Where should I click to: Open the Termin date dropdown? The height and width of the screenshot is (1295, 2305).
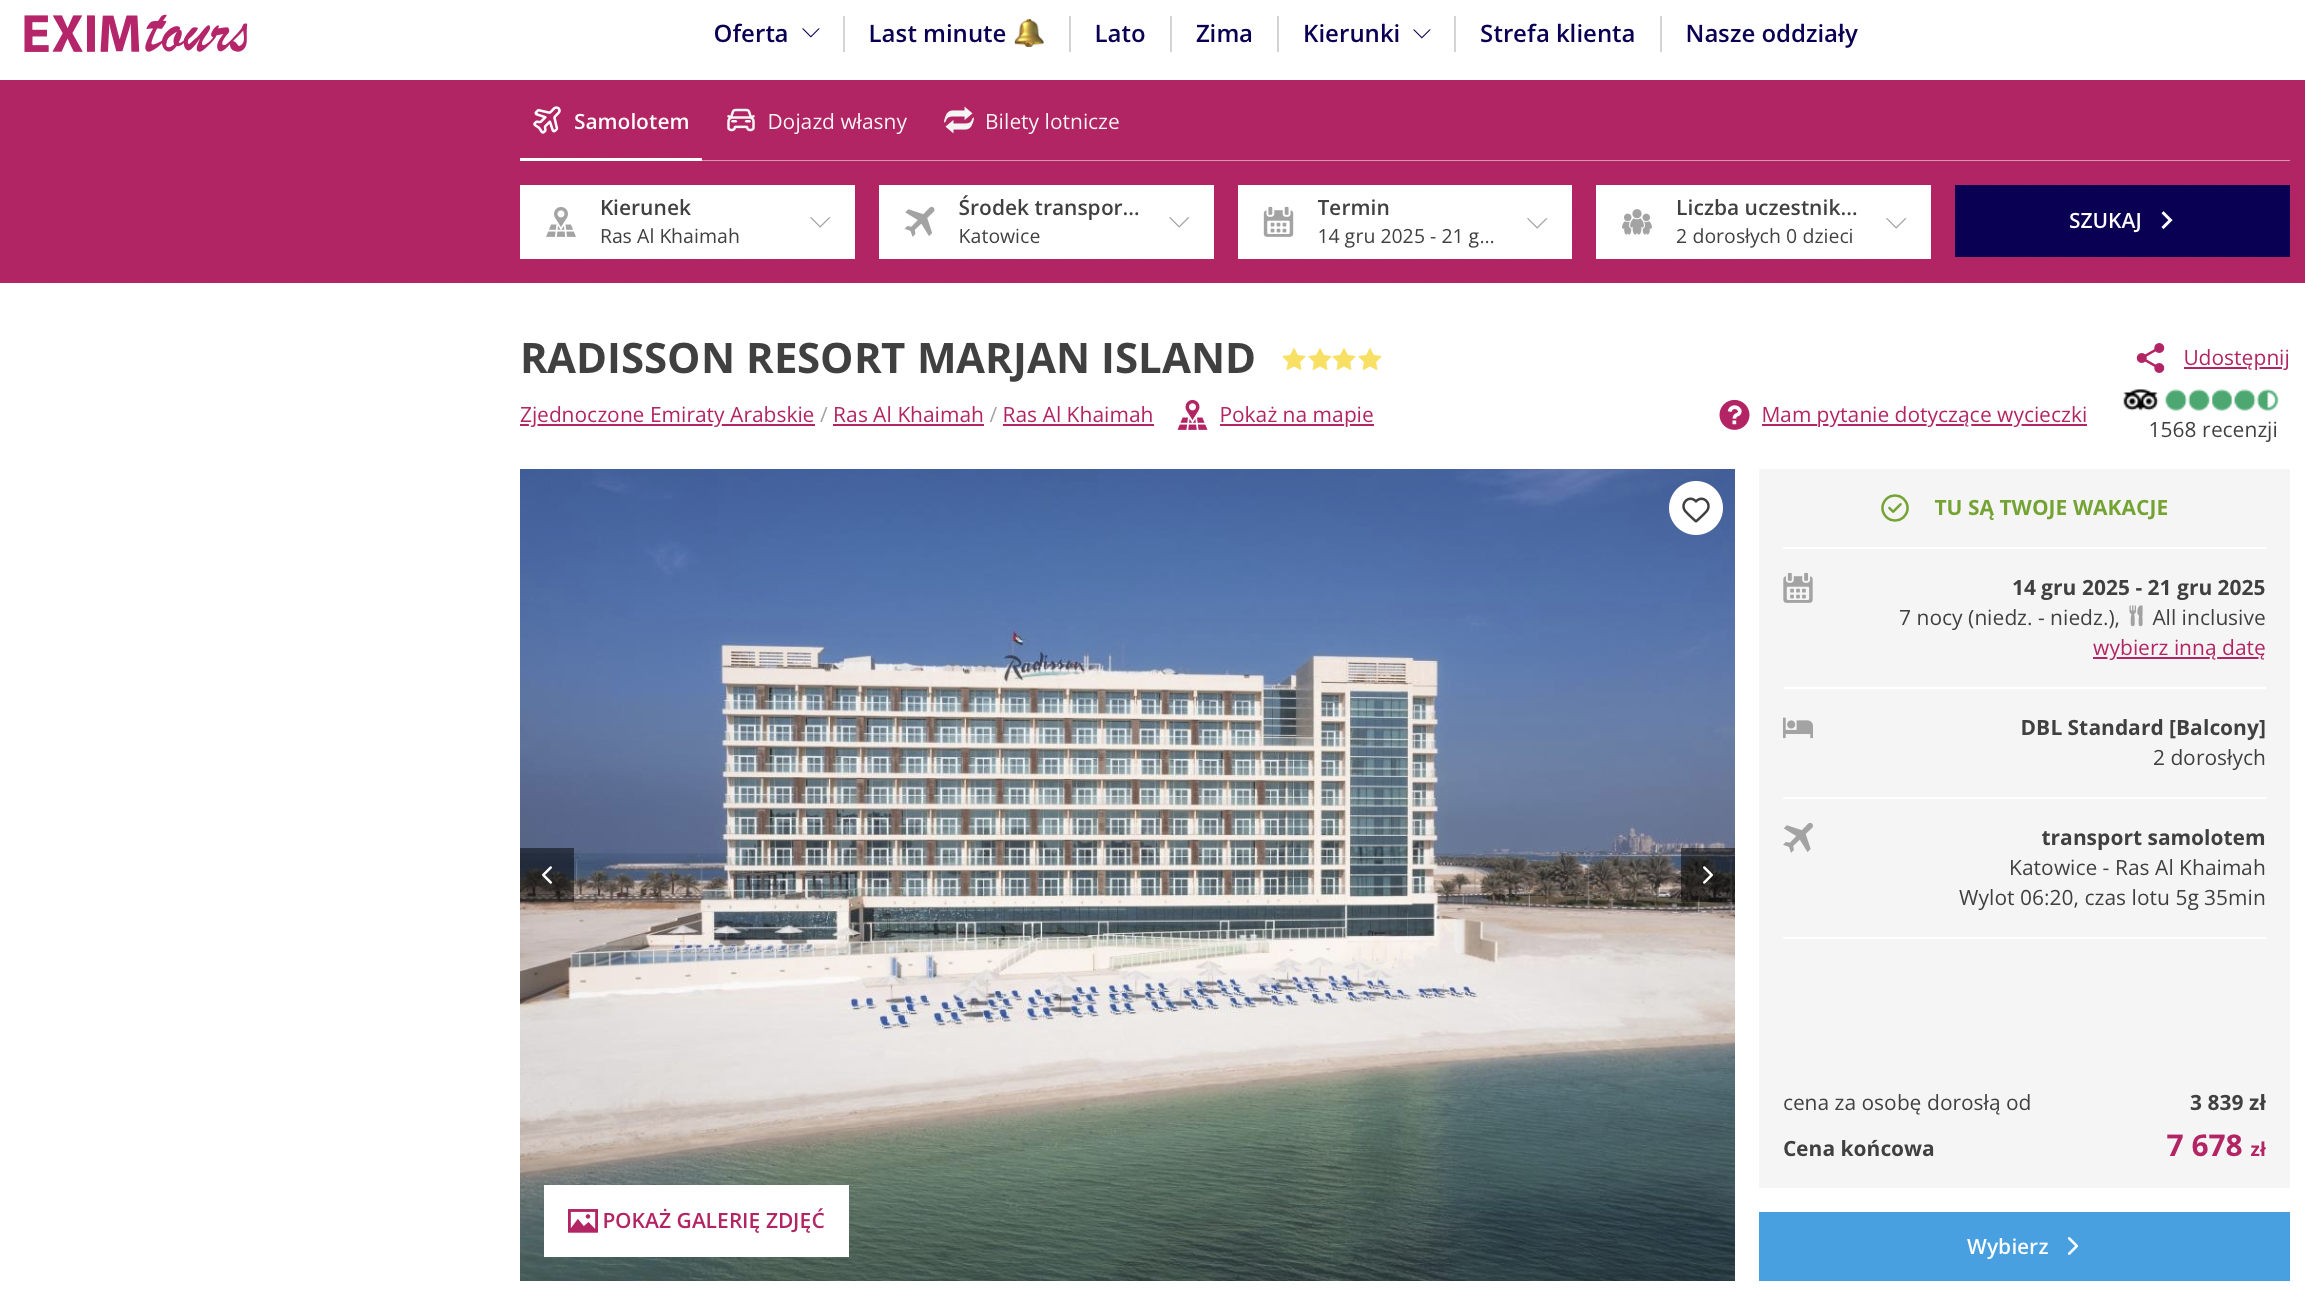[x=1404, y=222]
